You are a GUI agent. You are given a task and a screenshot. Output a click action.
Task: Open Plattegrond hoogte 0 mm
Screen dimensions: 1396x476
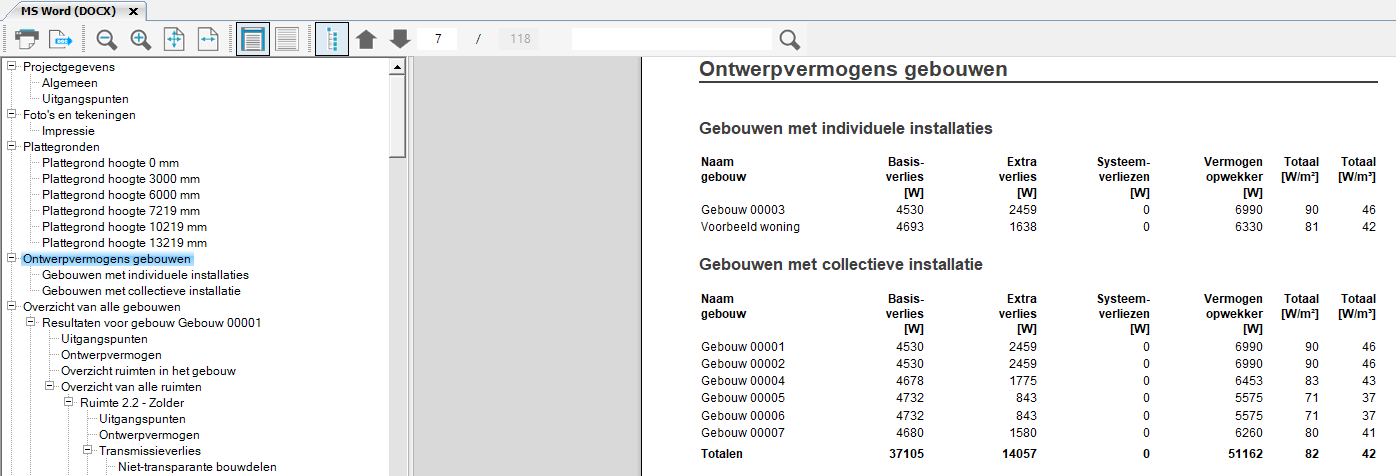[110, 163]
